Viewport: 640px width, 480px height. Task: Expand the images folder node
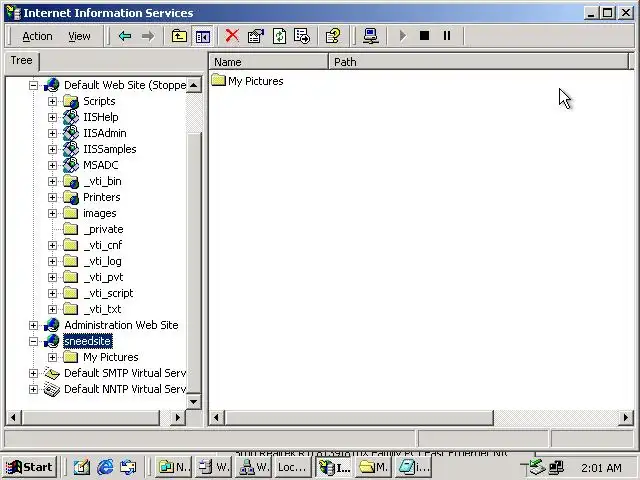tap(52, 213)
